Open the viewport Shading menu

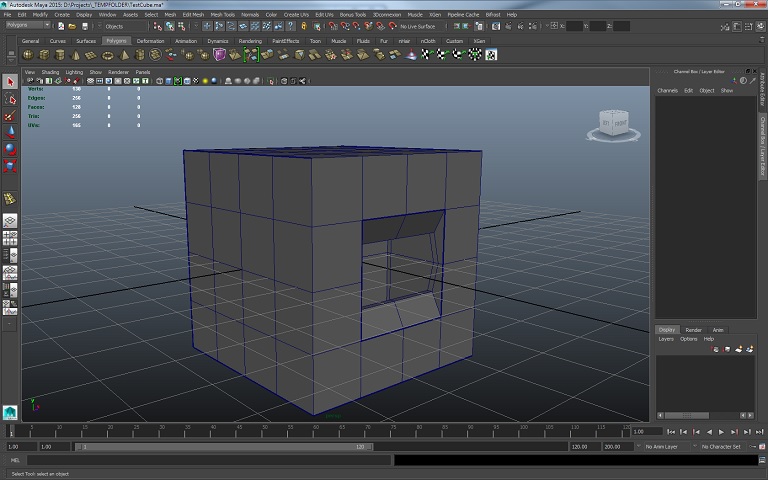(x=50, y=72)
